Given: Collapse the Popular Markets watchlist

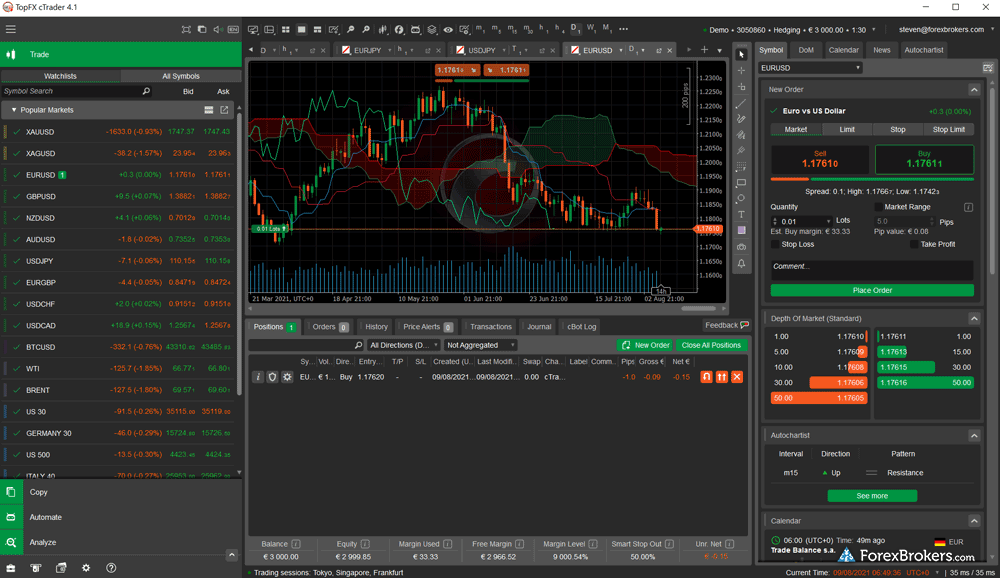Looking at the screenshot, I should pyautogui.click(x=13, y=110).
